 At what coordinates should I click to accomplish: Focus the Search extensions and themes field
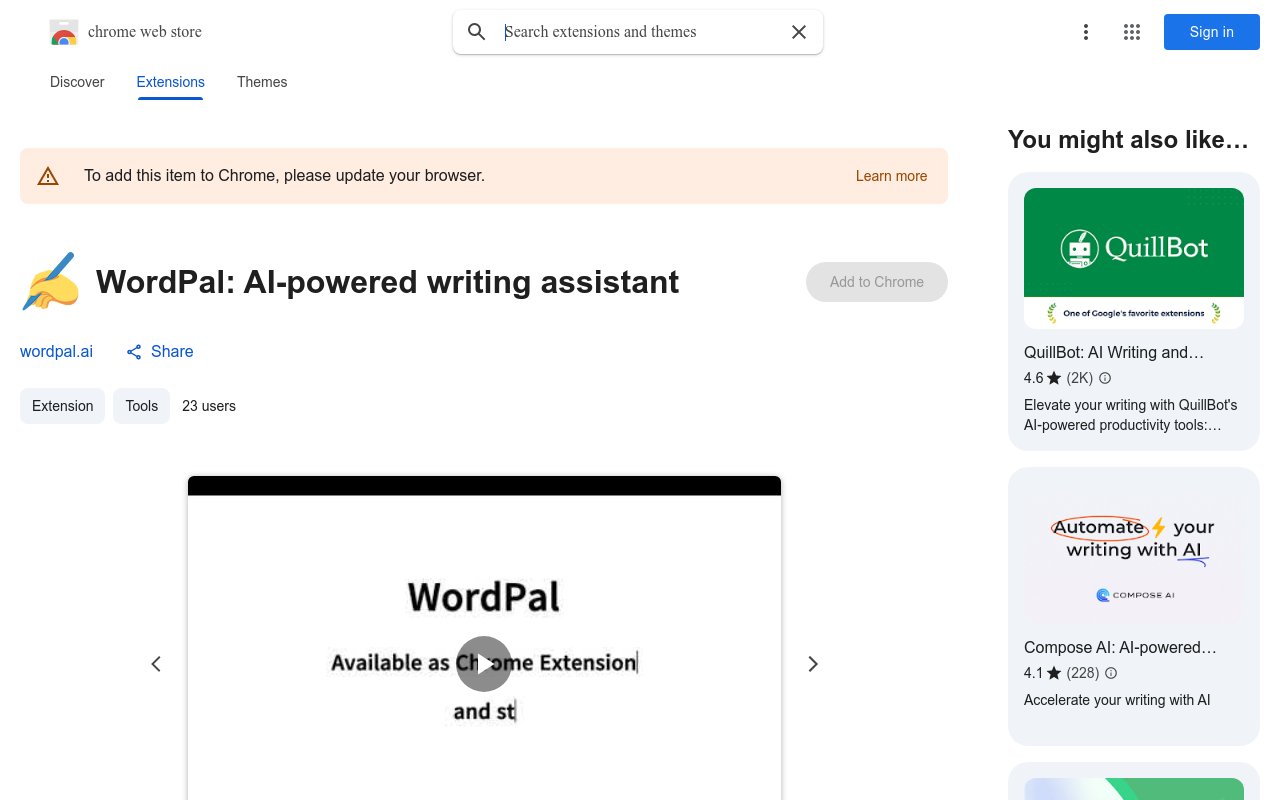[638, 32]
